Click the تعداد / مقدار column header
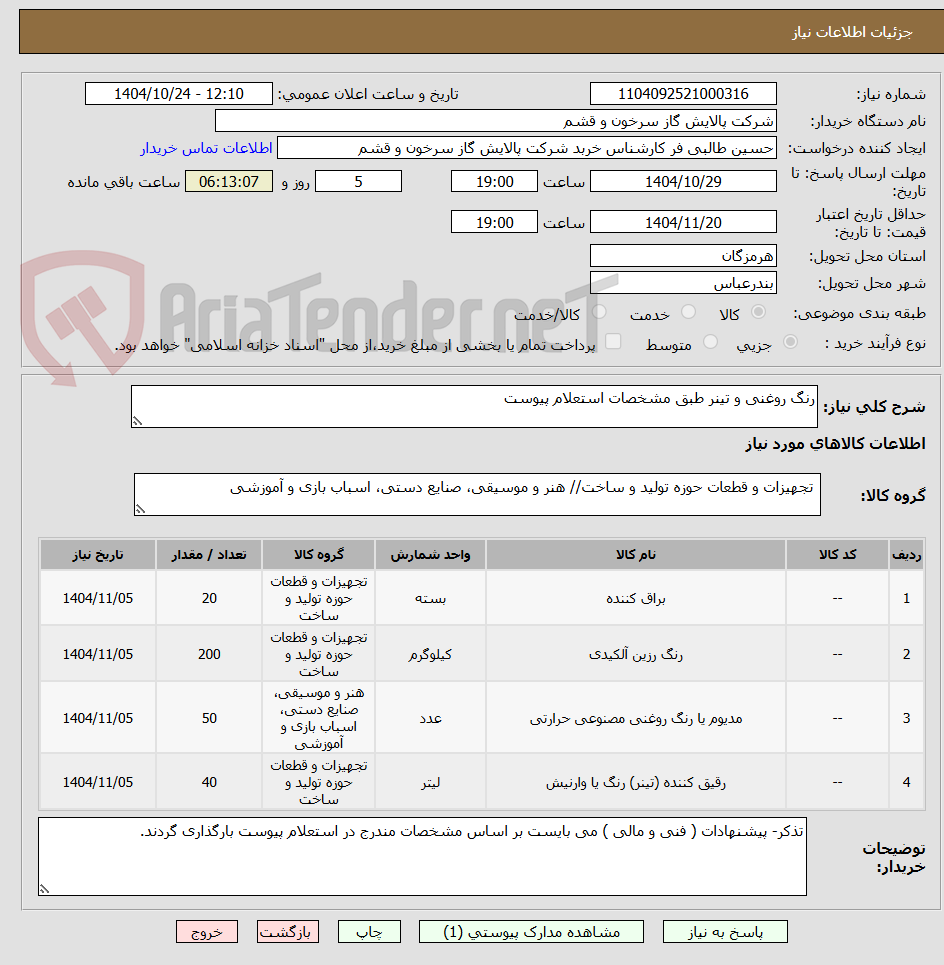The width and height of the screenshot is (944, 965). tap(209, 555)
